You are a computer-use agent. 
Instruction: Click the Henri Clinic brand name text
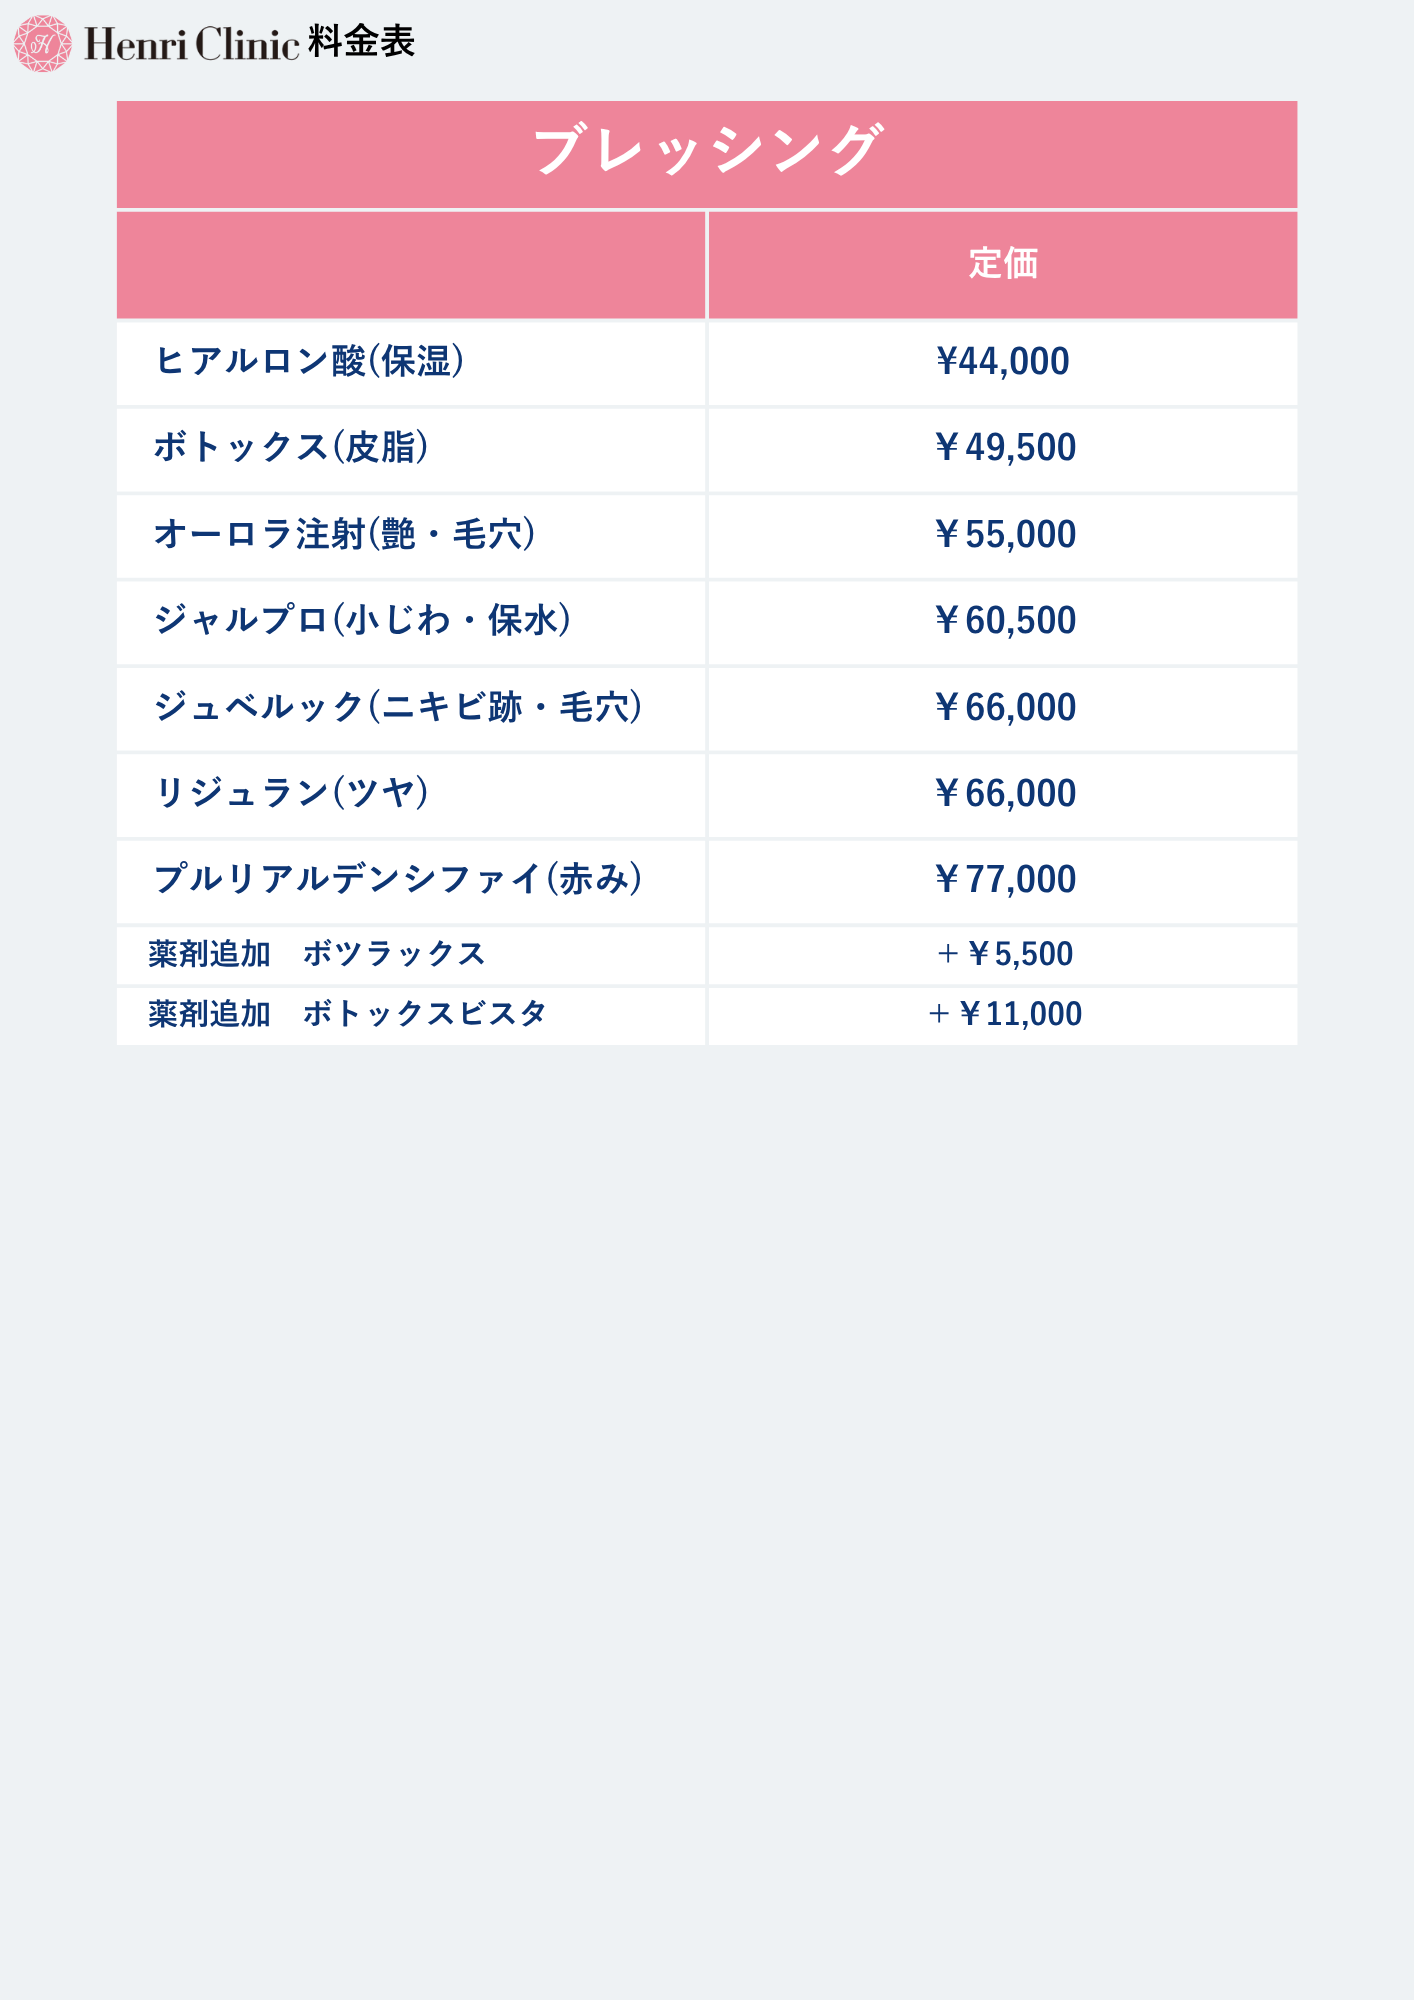click(x=192, y=44)
